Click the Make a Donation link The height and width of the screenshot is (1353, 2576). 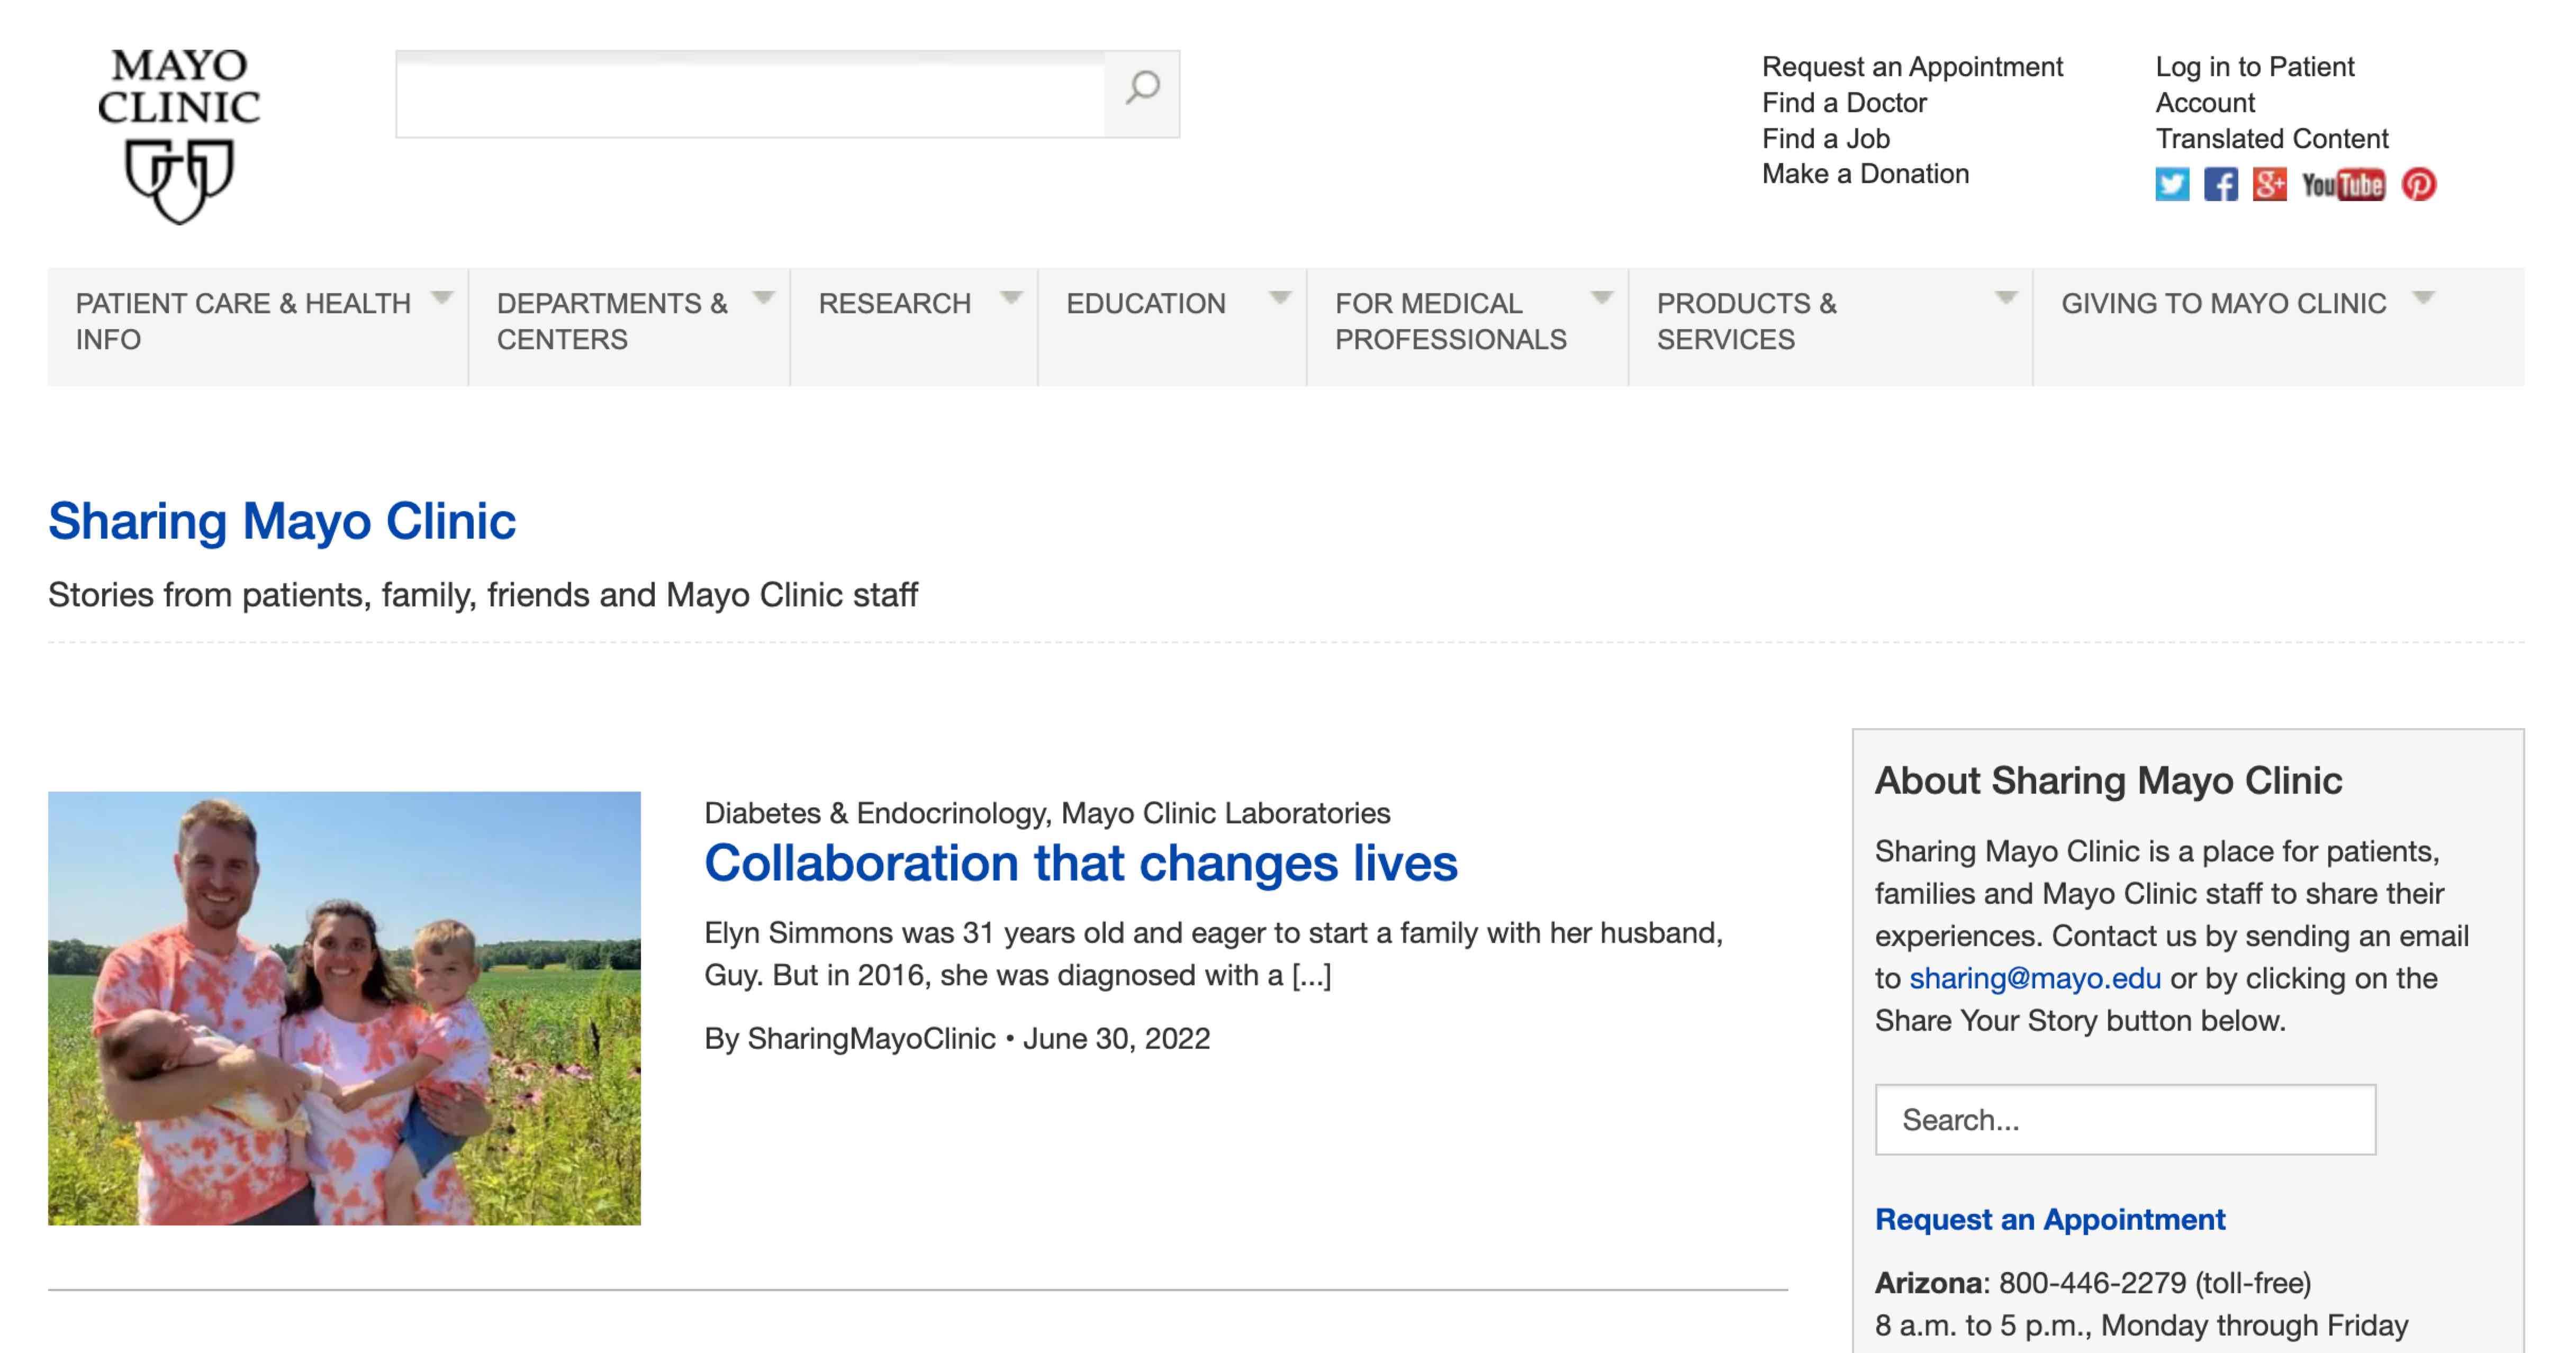1865,174
